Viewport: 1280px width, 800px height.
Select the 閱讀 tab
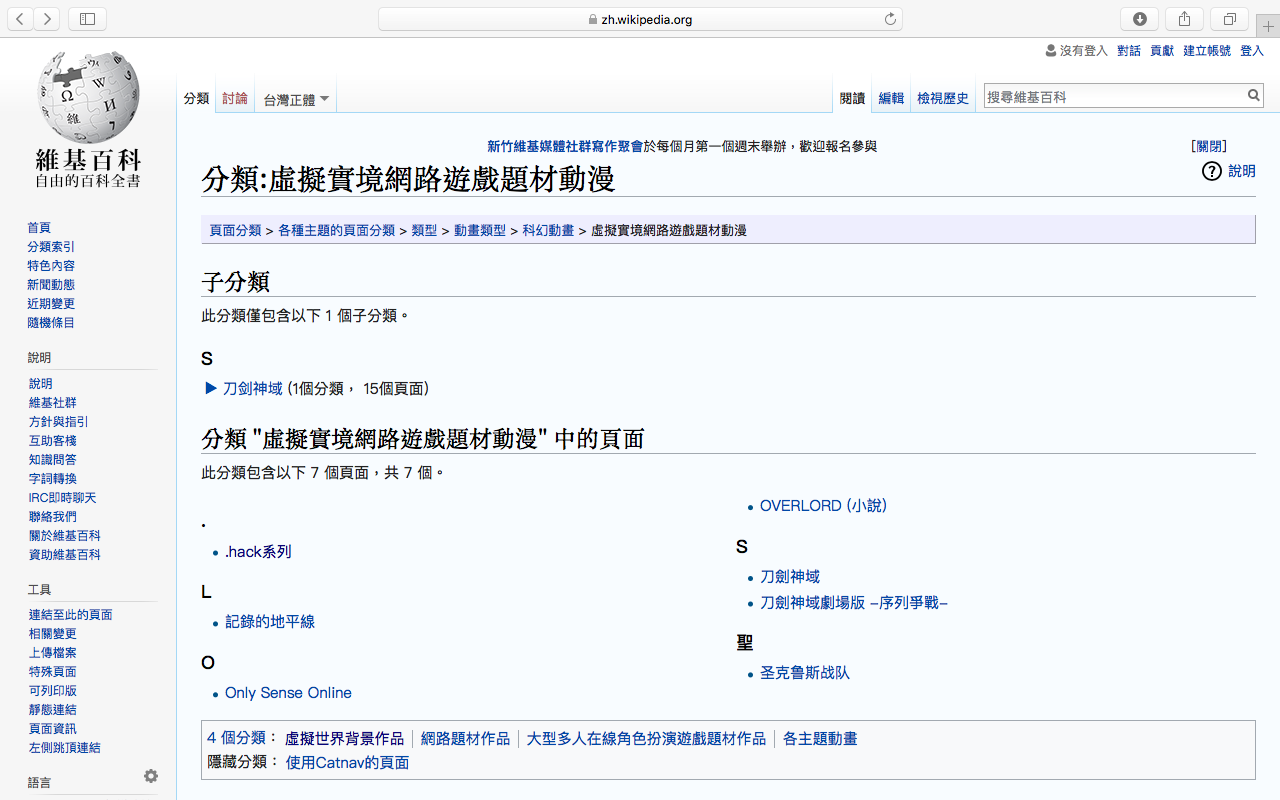[x=852, y=98]
